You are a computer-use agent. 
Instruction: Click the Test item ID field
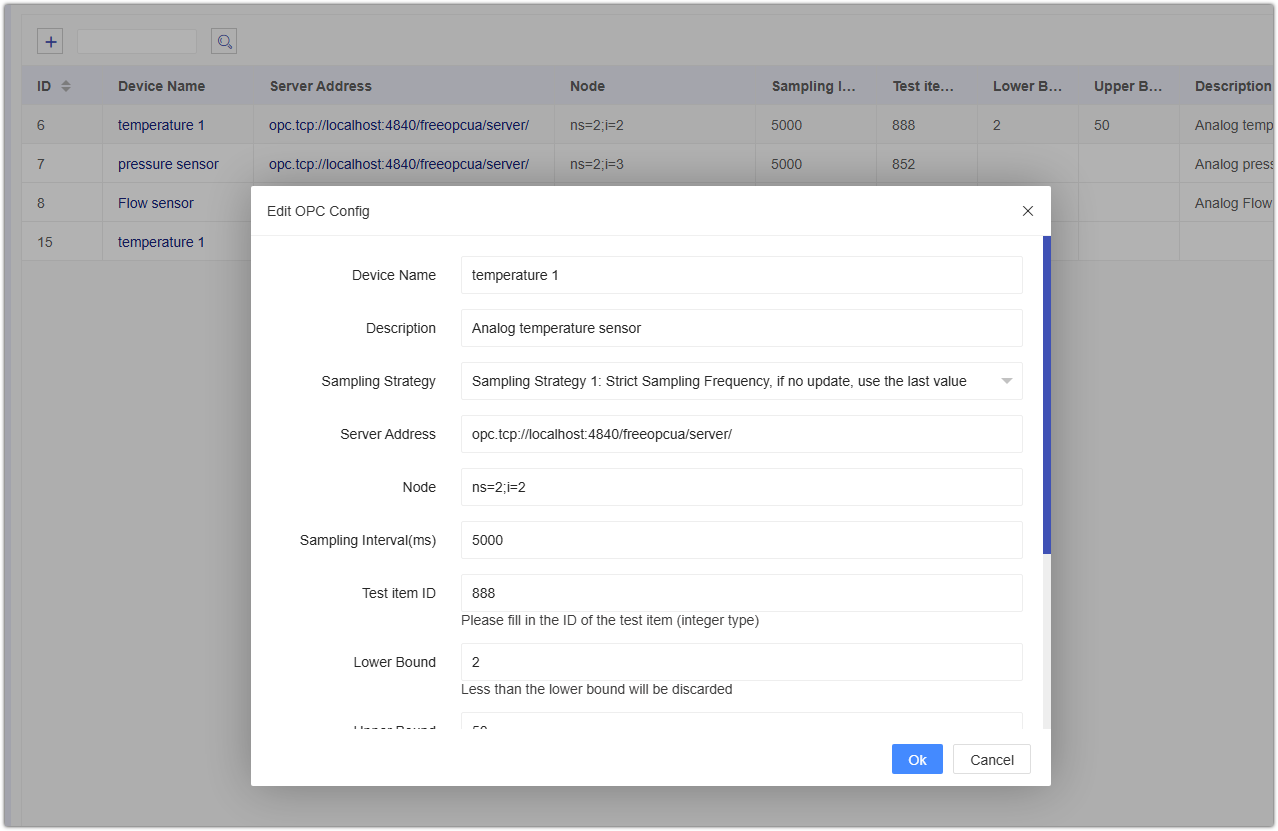[741, 593]
